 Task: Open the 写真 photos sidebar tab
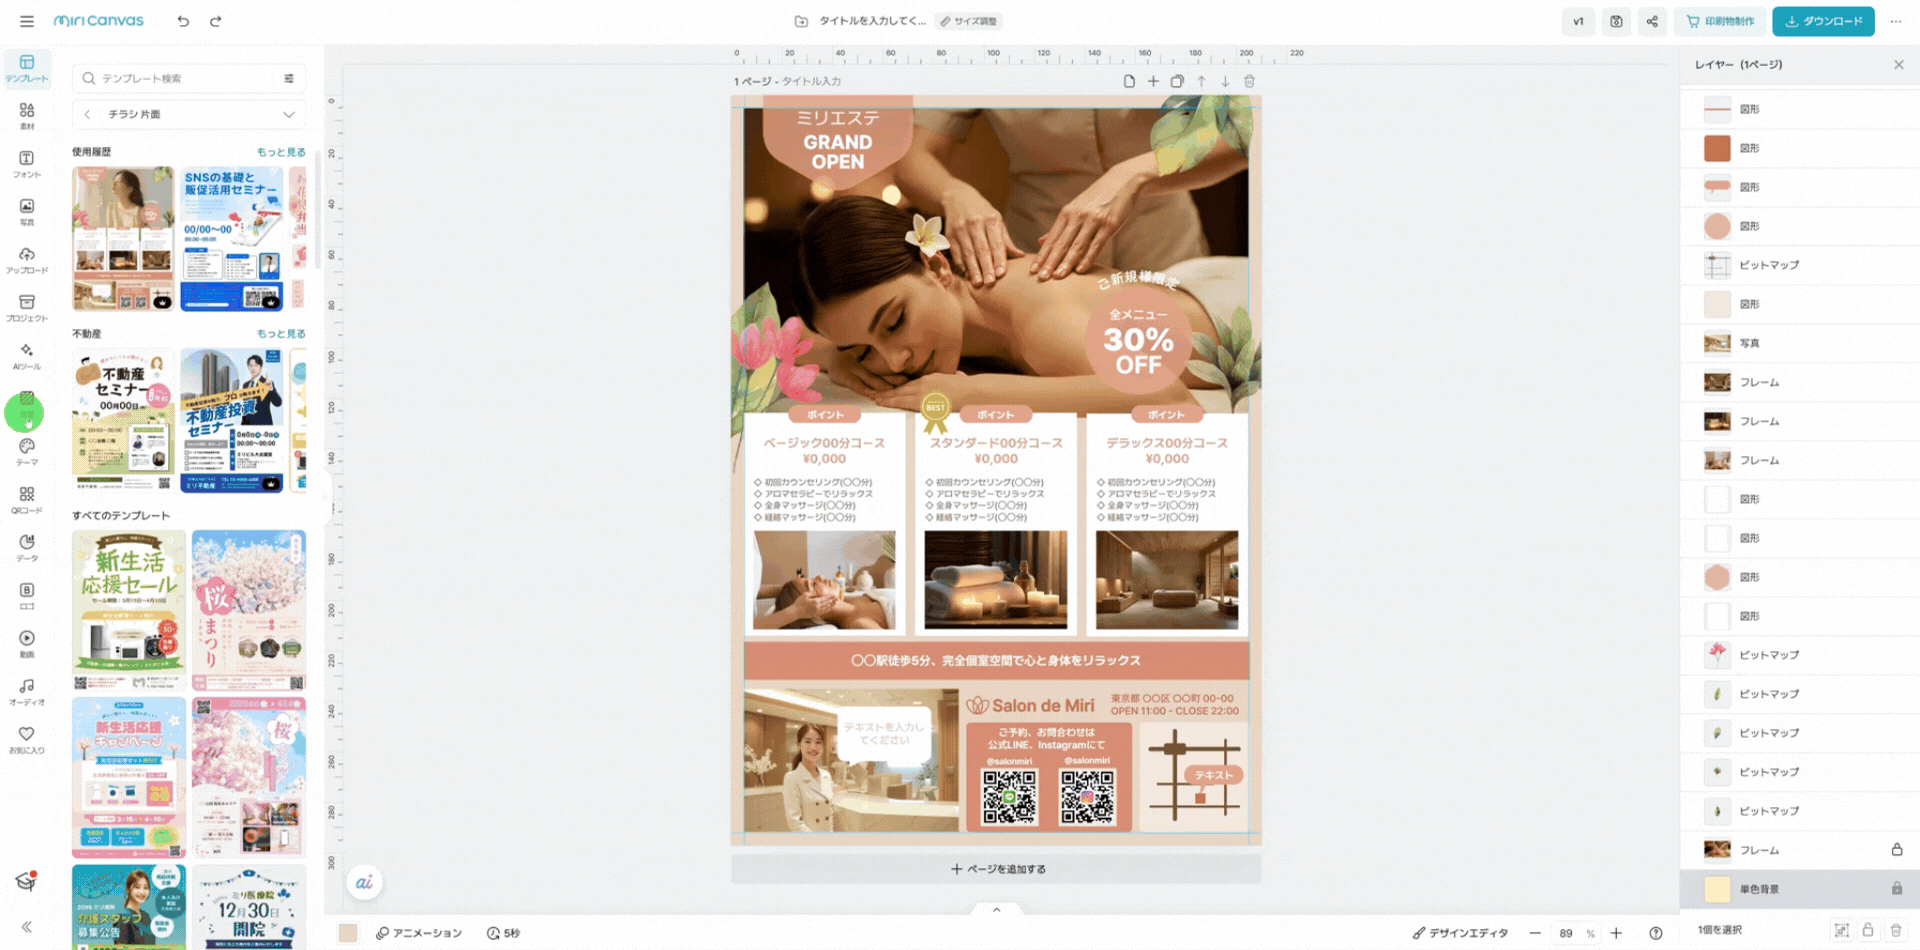pyautogui.click(x=27, y=212)
